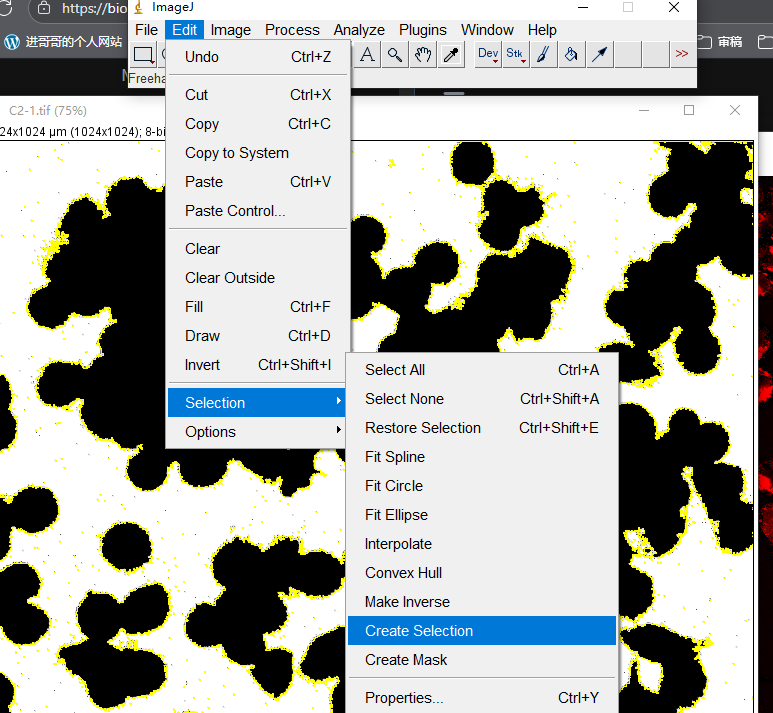
Task: Open the Analyze menu
Action: pos(359,30)
